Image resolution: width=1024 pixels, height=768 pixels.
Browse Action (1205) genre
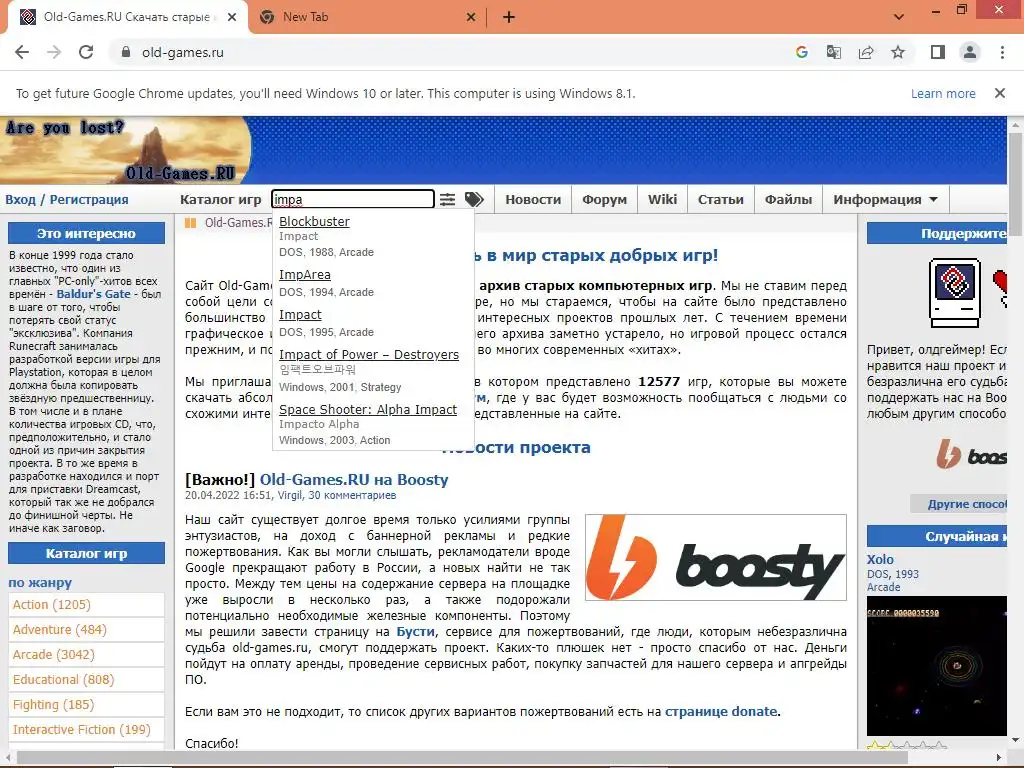pos(86,605)
